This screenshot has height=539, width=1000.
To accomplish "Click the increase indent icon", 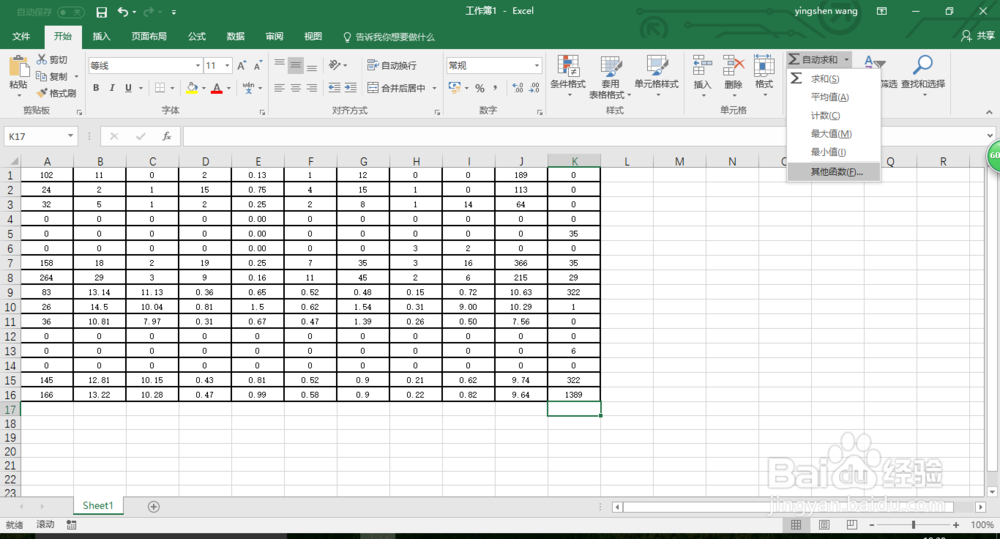I will coord(351,88).
